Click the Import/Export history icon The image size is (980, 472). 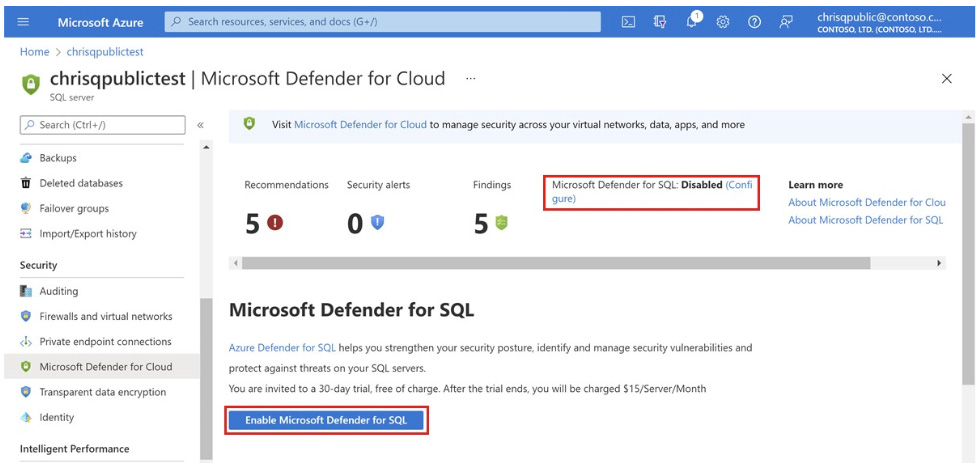click(x=26, y=234)
